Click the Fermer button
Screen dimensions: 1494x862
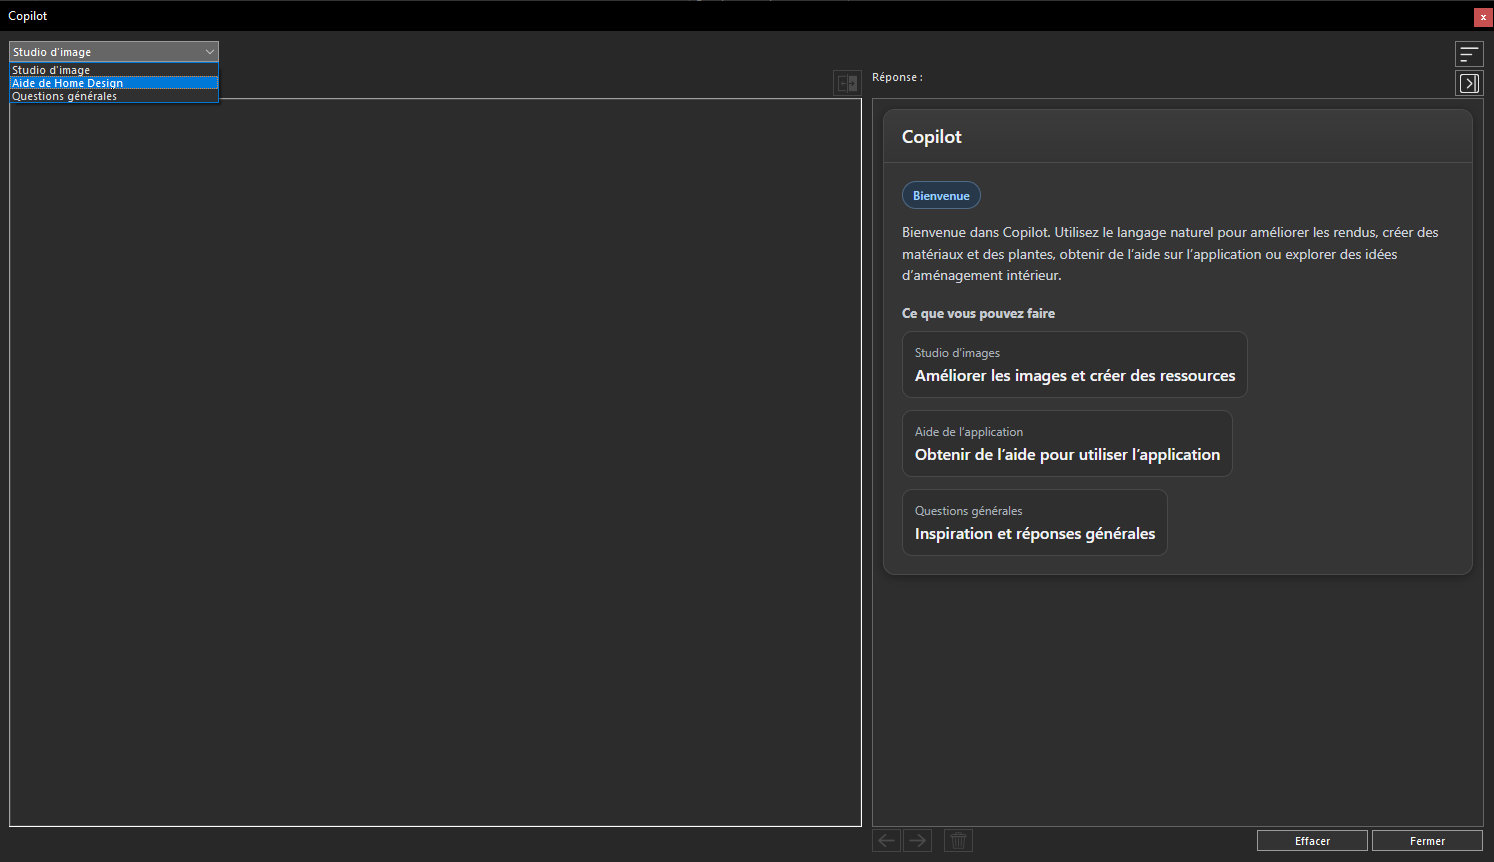pyautogui.click(x=1427, y=841)
